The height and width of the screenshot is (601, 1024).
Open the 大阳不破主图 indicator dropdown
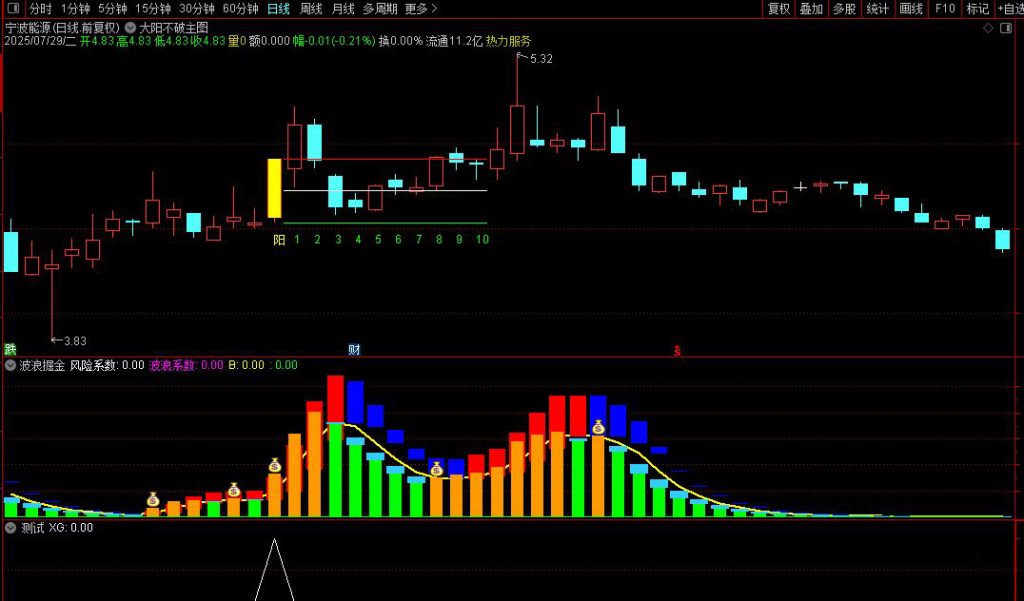click(131, 27)
